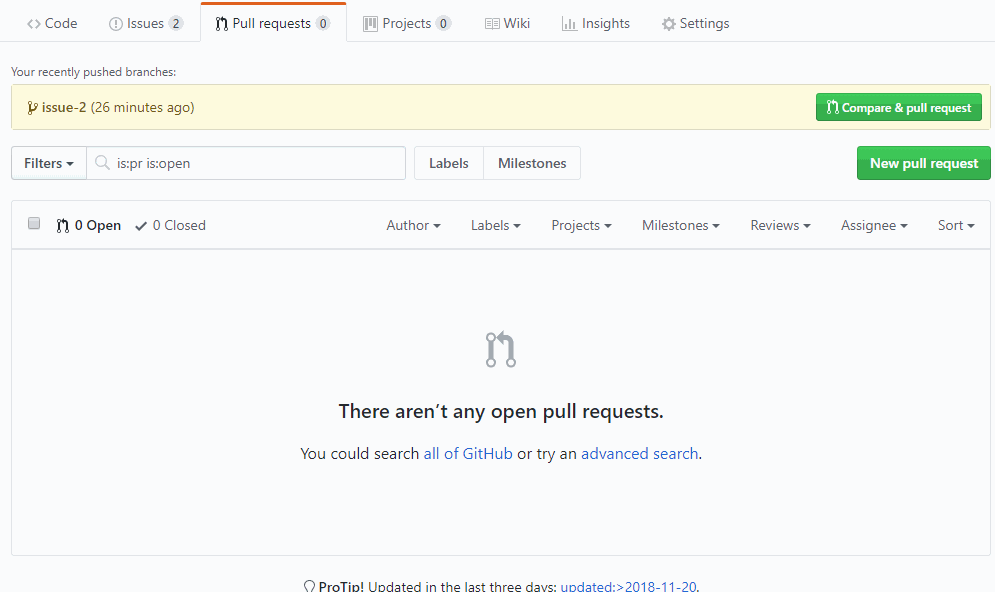The height and width of the screenshot is (592, 995).
Task: Click the New pull request button
Action: pyautogui.click(x=923, y=163)
